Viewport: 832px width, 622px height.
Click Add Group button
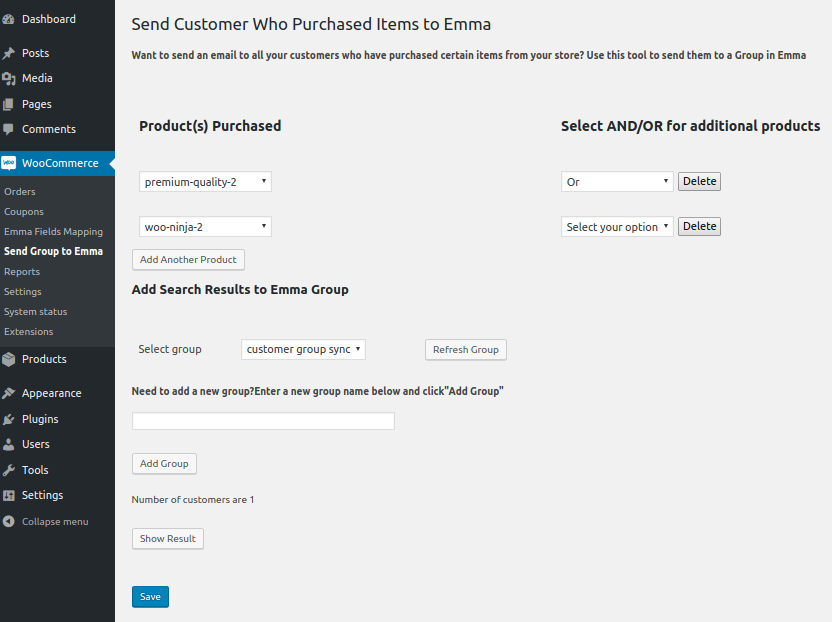(164, 464)
